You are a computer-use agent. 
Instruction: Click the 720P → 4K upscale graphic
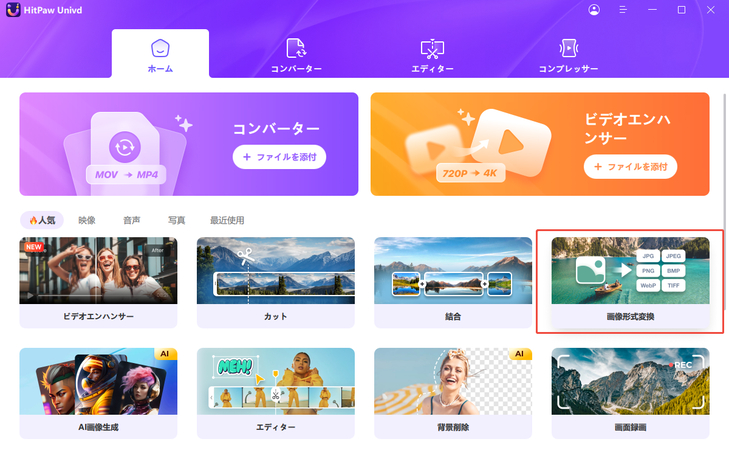pyautogui.click(x=470, y=173)
